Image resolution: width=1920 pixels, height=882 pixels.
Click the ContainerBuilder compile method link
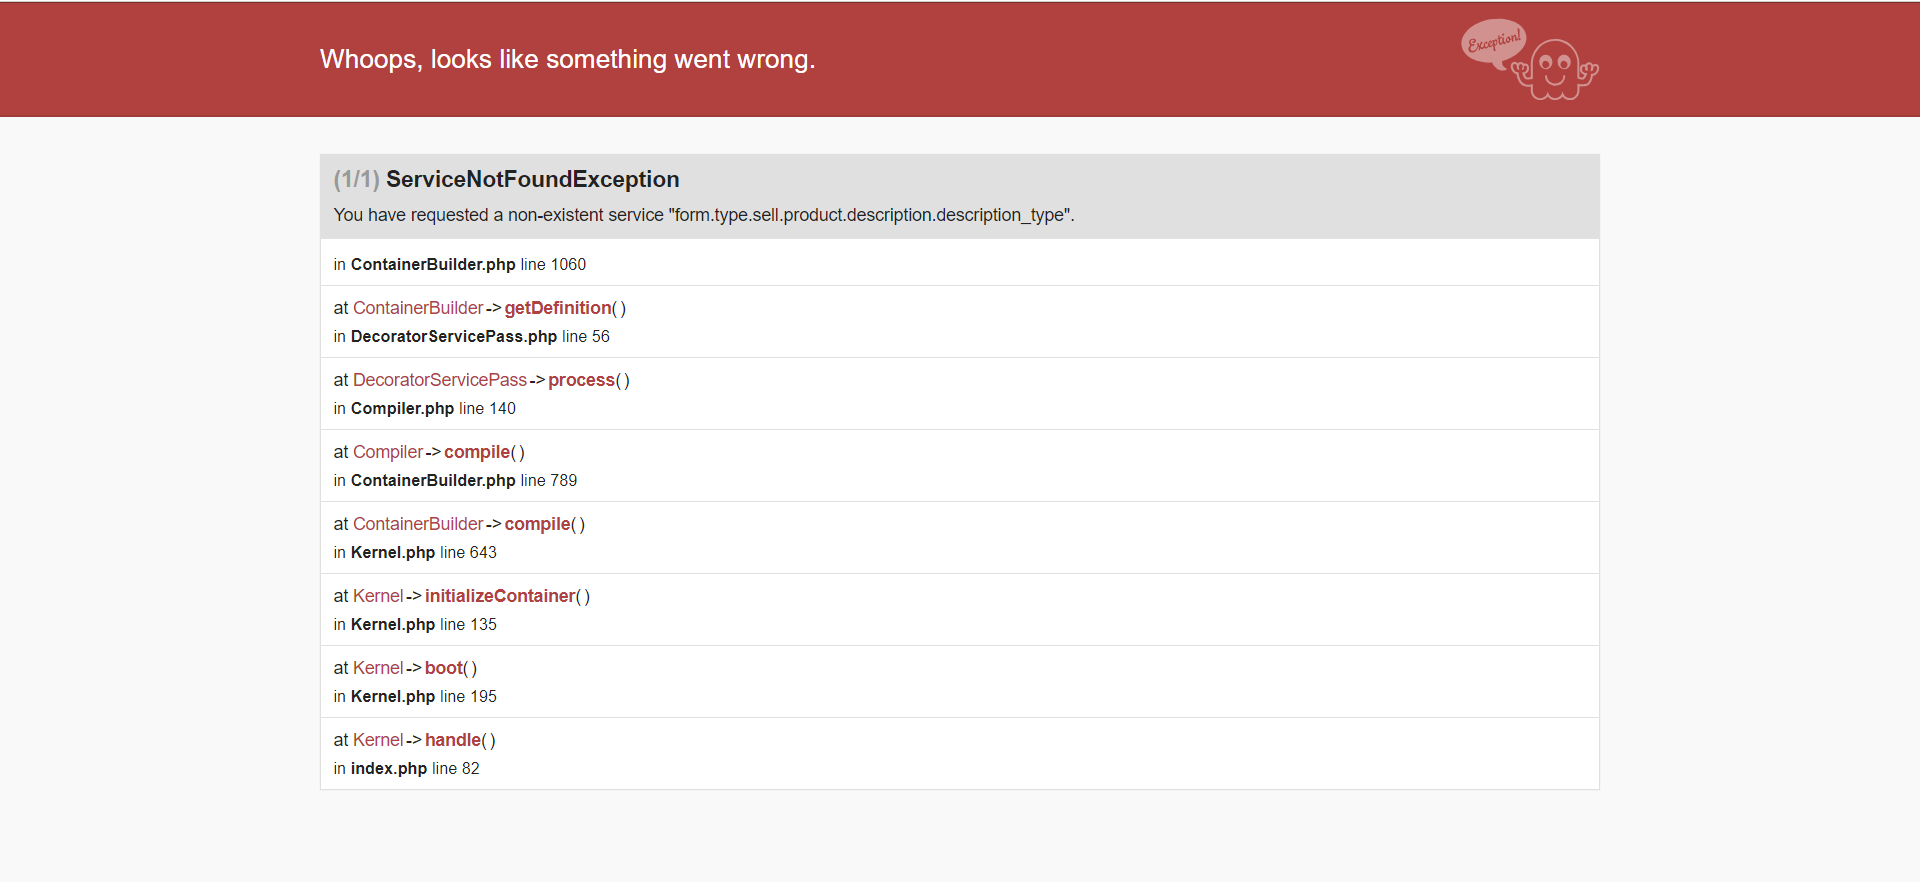pyautogui.click(x=537, y=524)
